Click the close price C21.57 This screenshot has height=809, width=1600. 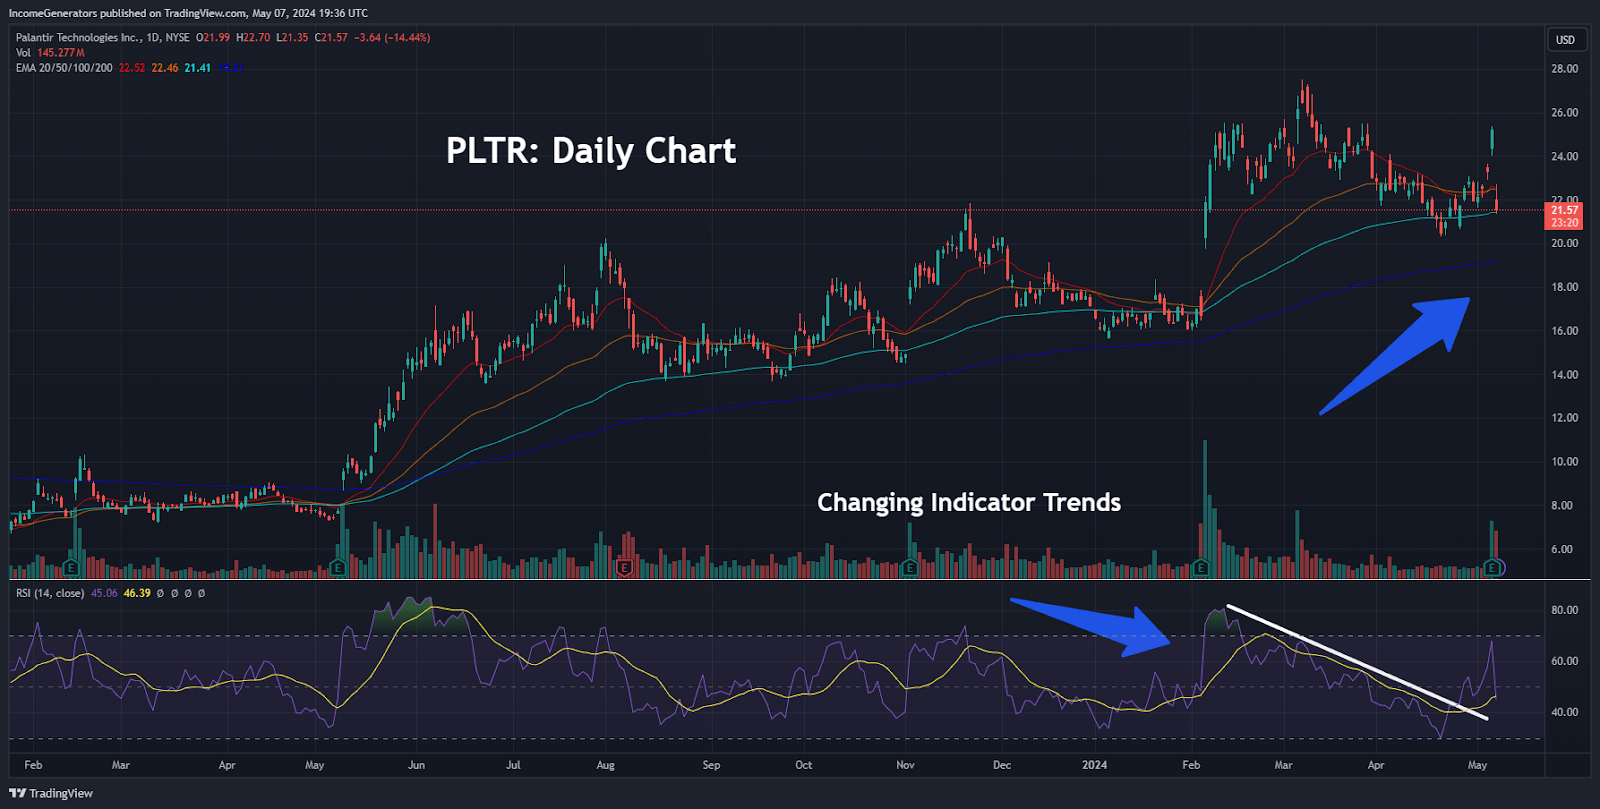(331, 38)
